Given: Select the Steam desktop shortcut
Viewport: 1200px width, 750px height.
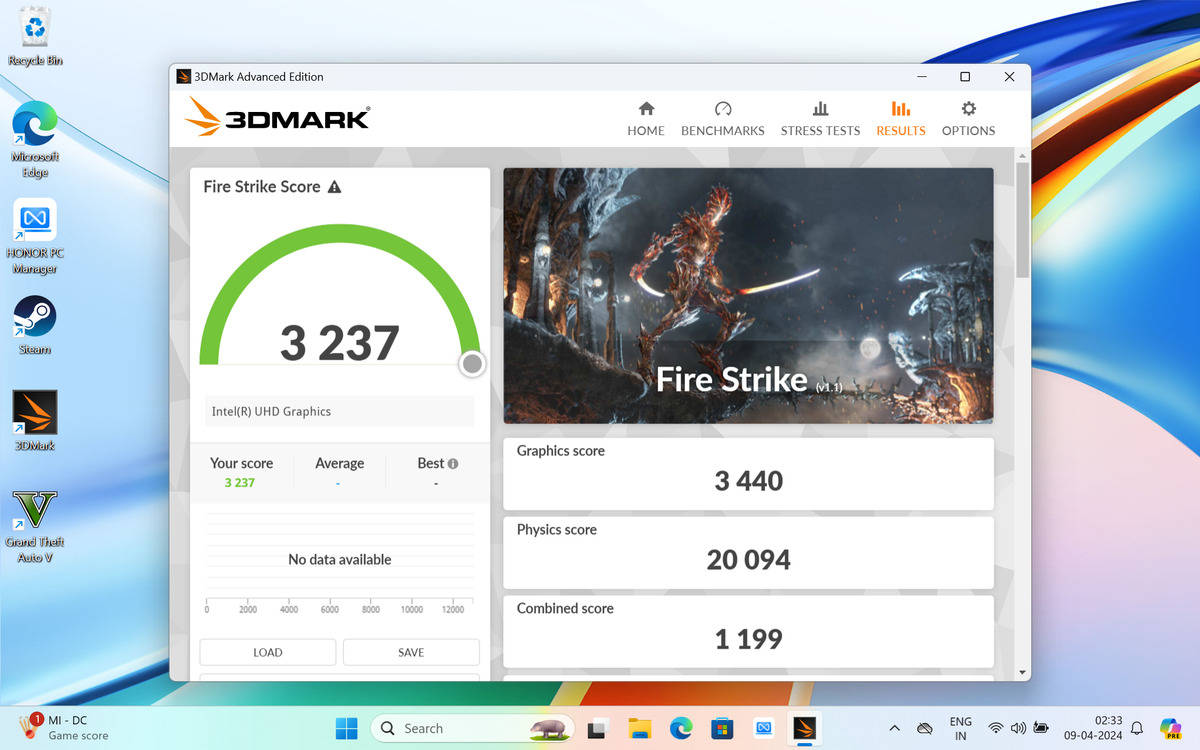Looking at the screenshot, I should coord(35,325).
